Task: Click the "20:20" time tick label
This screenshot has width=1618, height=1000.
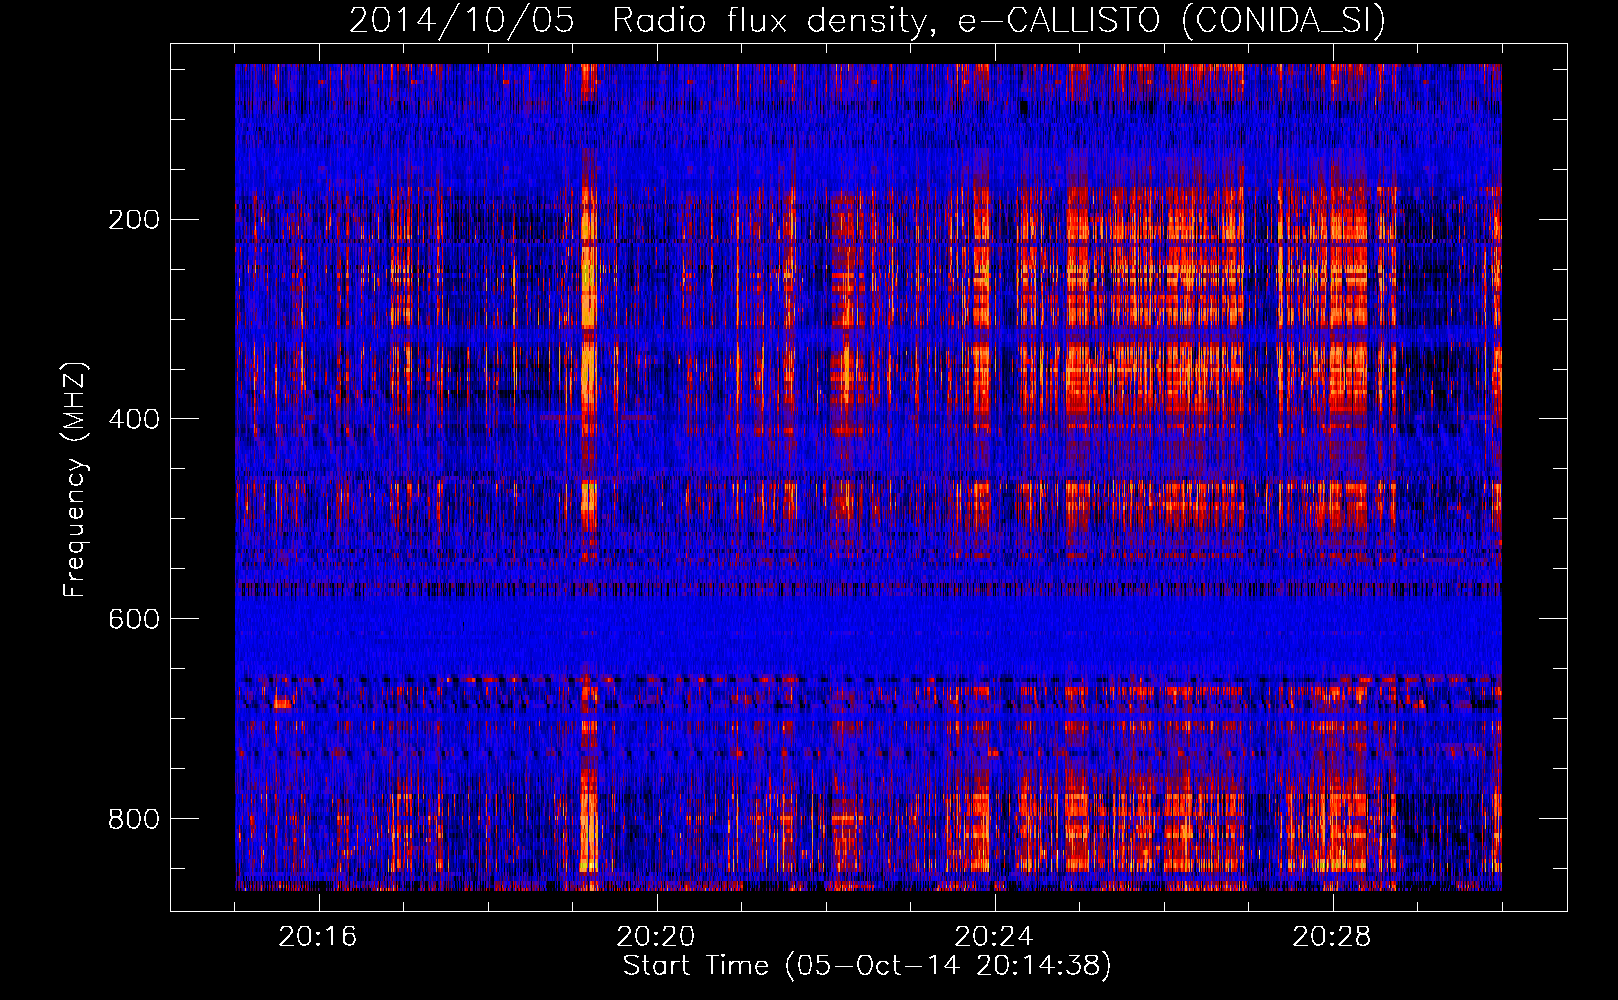Action: (656, 937)
